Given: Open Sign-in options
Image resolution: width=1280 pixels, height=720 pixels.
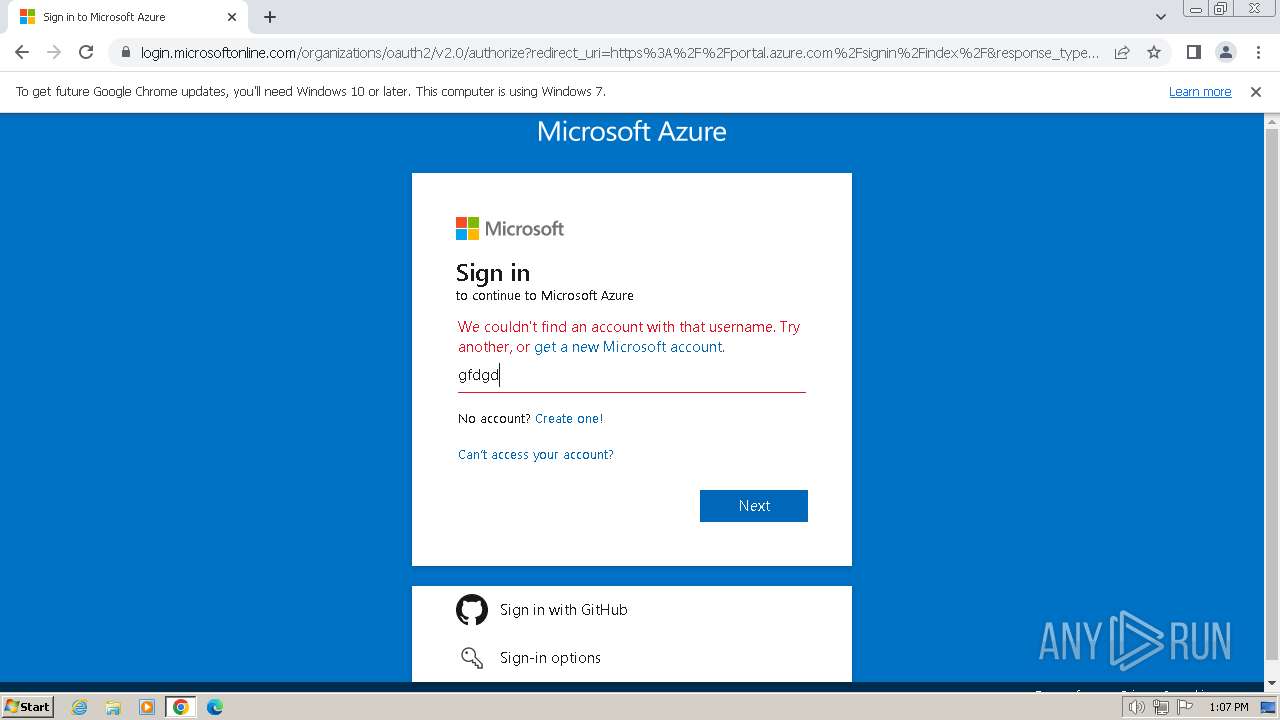Looking at the screenshot, I should pyautogui.click(x=632, y=658).
